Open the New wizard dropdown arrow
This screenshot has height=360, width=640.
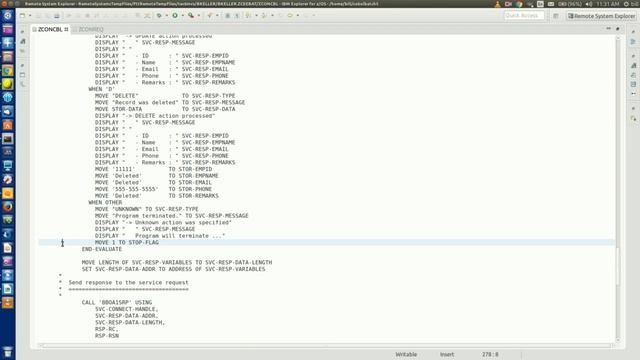(x=30, y=16)
